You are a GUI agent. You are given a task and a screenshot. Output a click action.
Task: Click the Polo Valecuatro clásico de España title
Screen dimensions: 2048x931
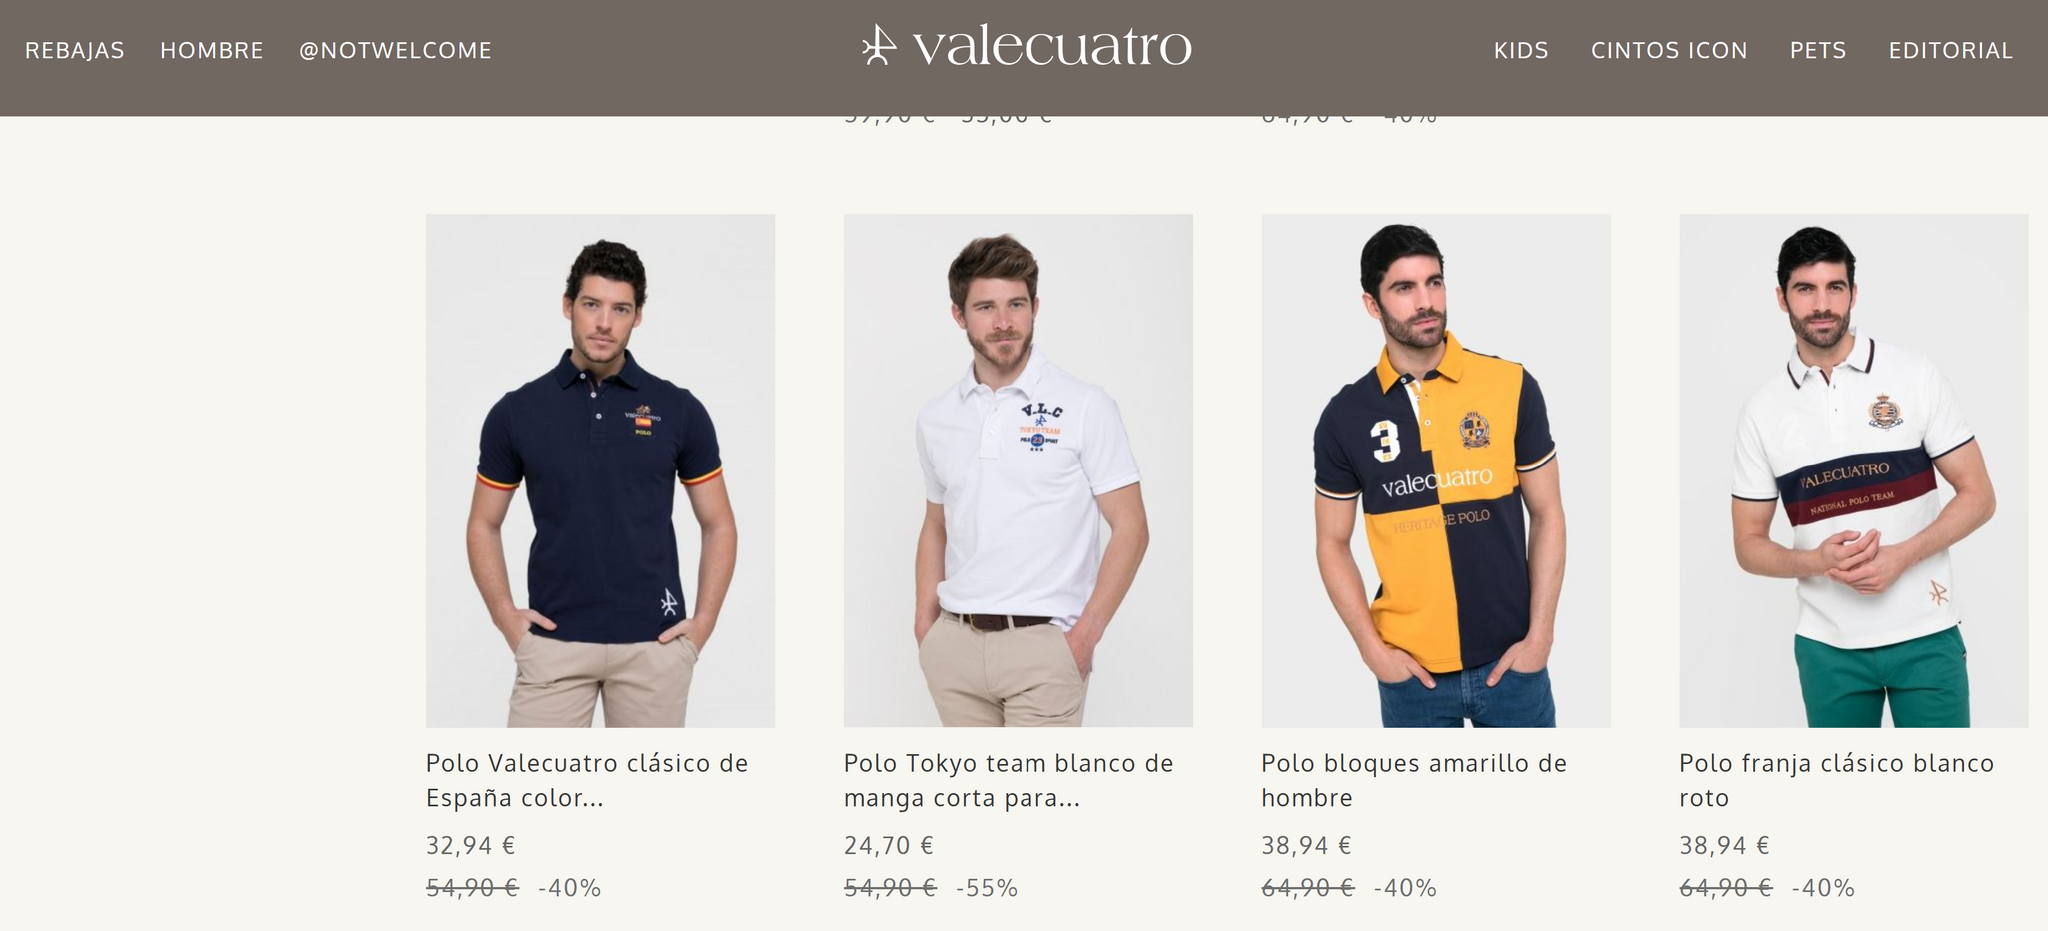[587, 780]
